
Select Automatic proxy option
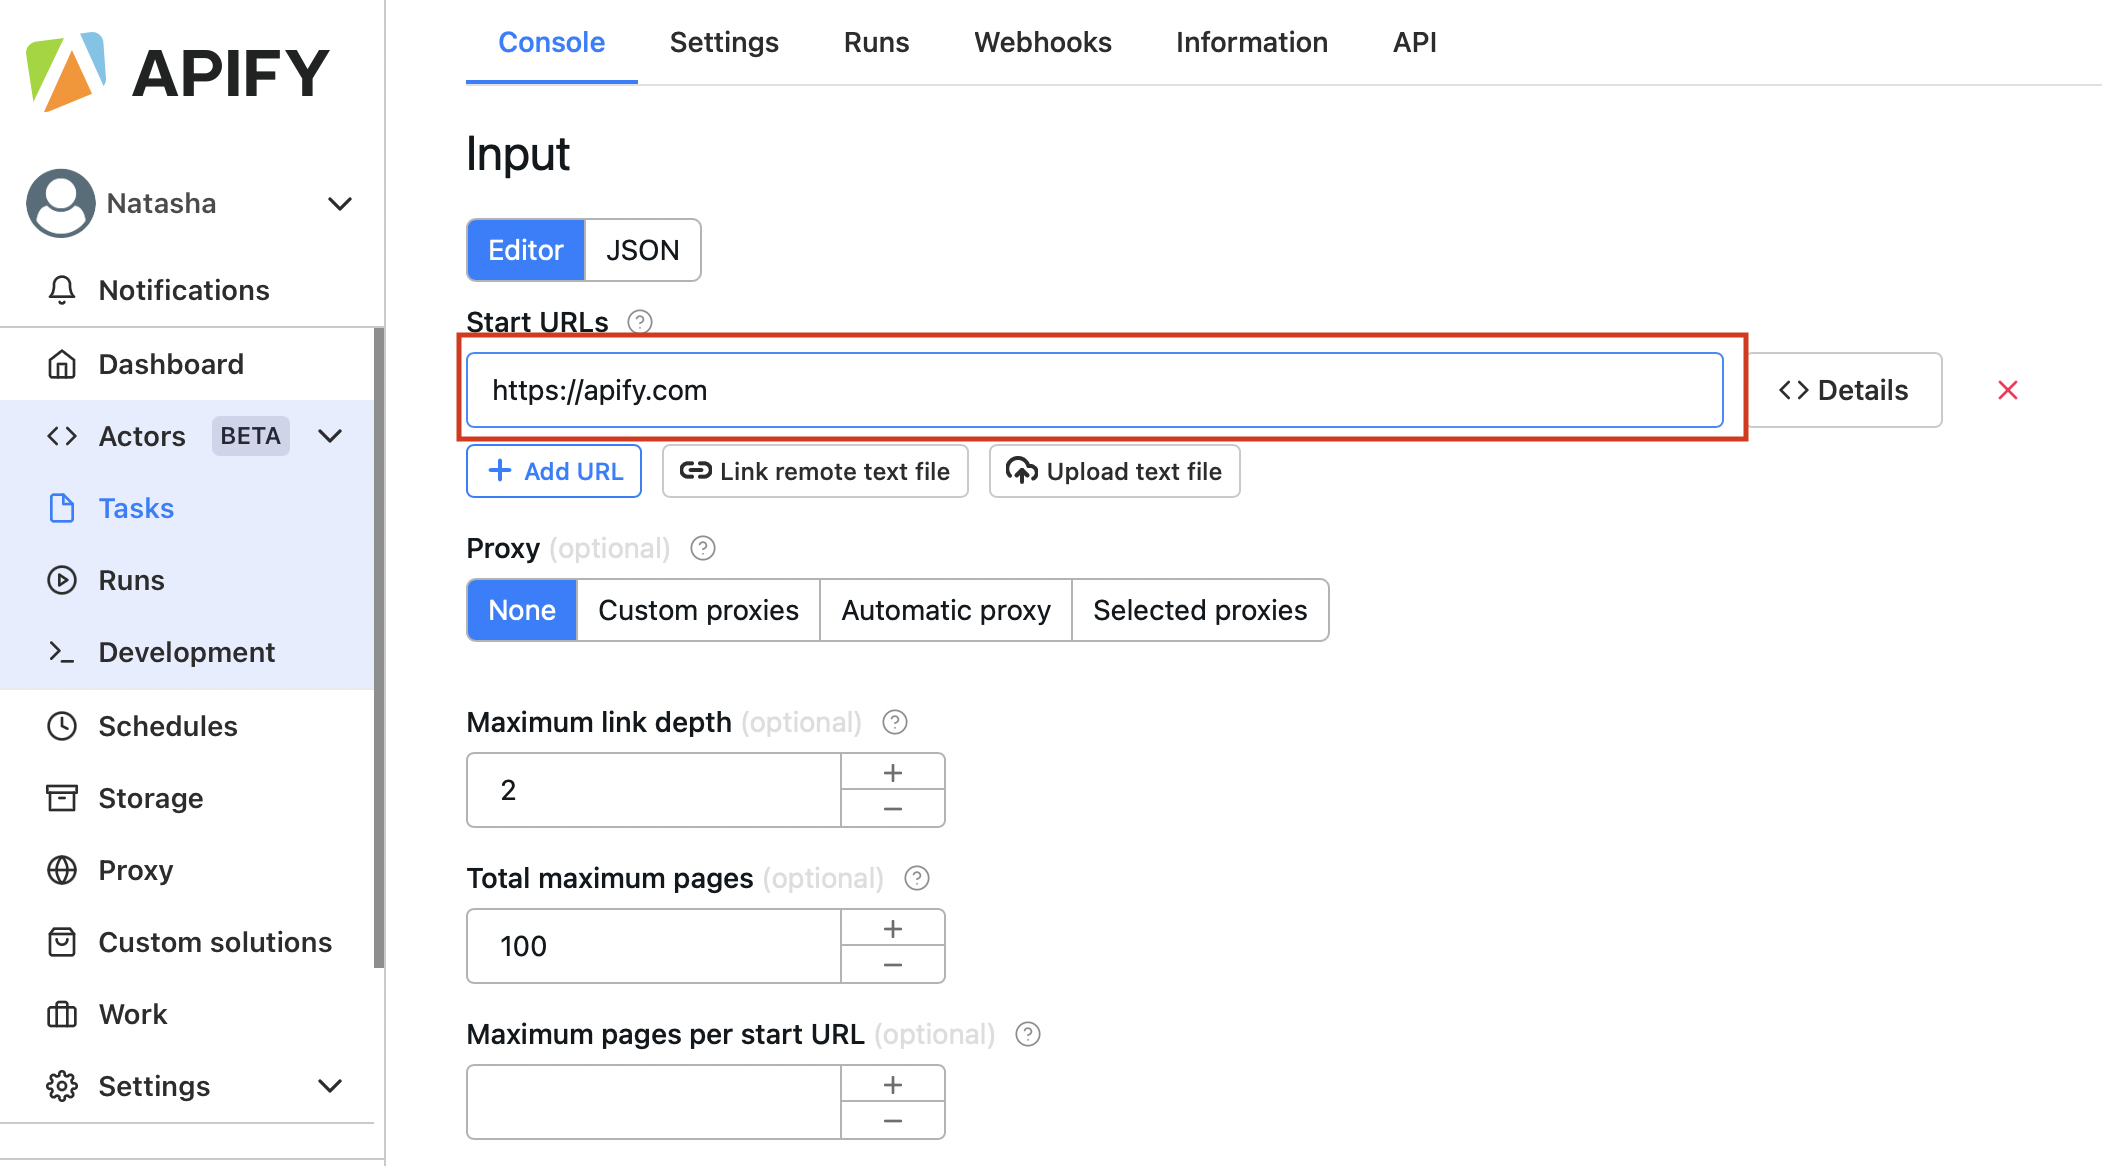coord(945,610)
